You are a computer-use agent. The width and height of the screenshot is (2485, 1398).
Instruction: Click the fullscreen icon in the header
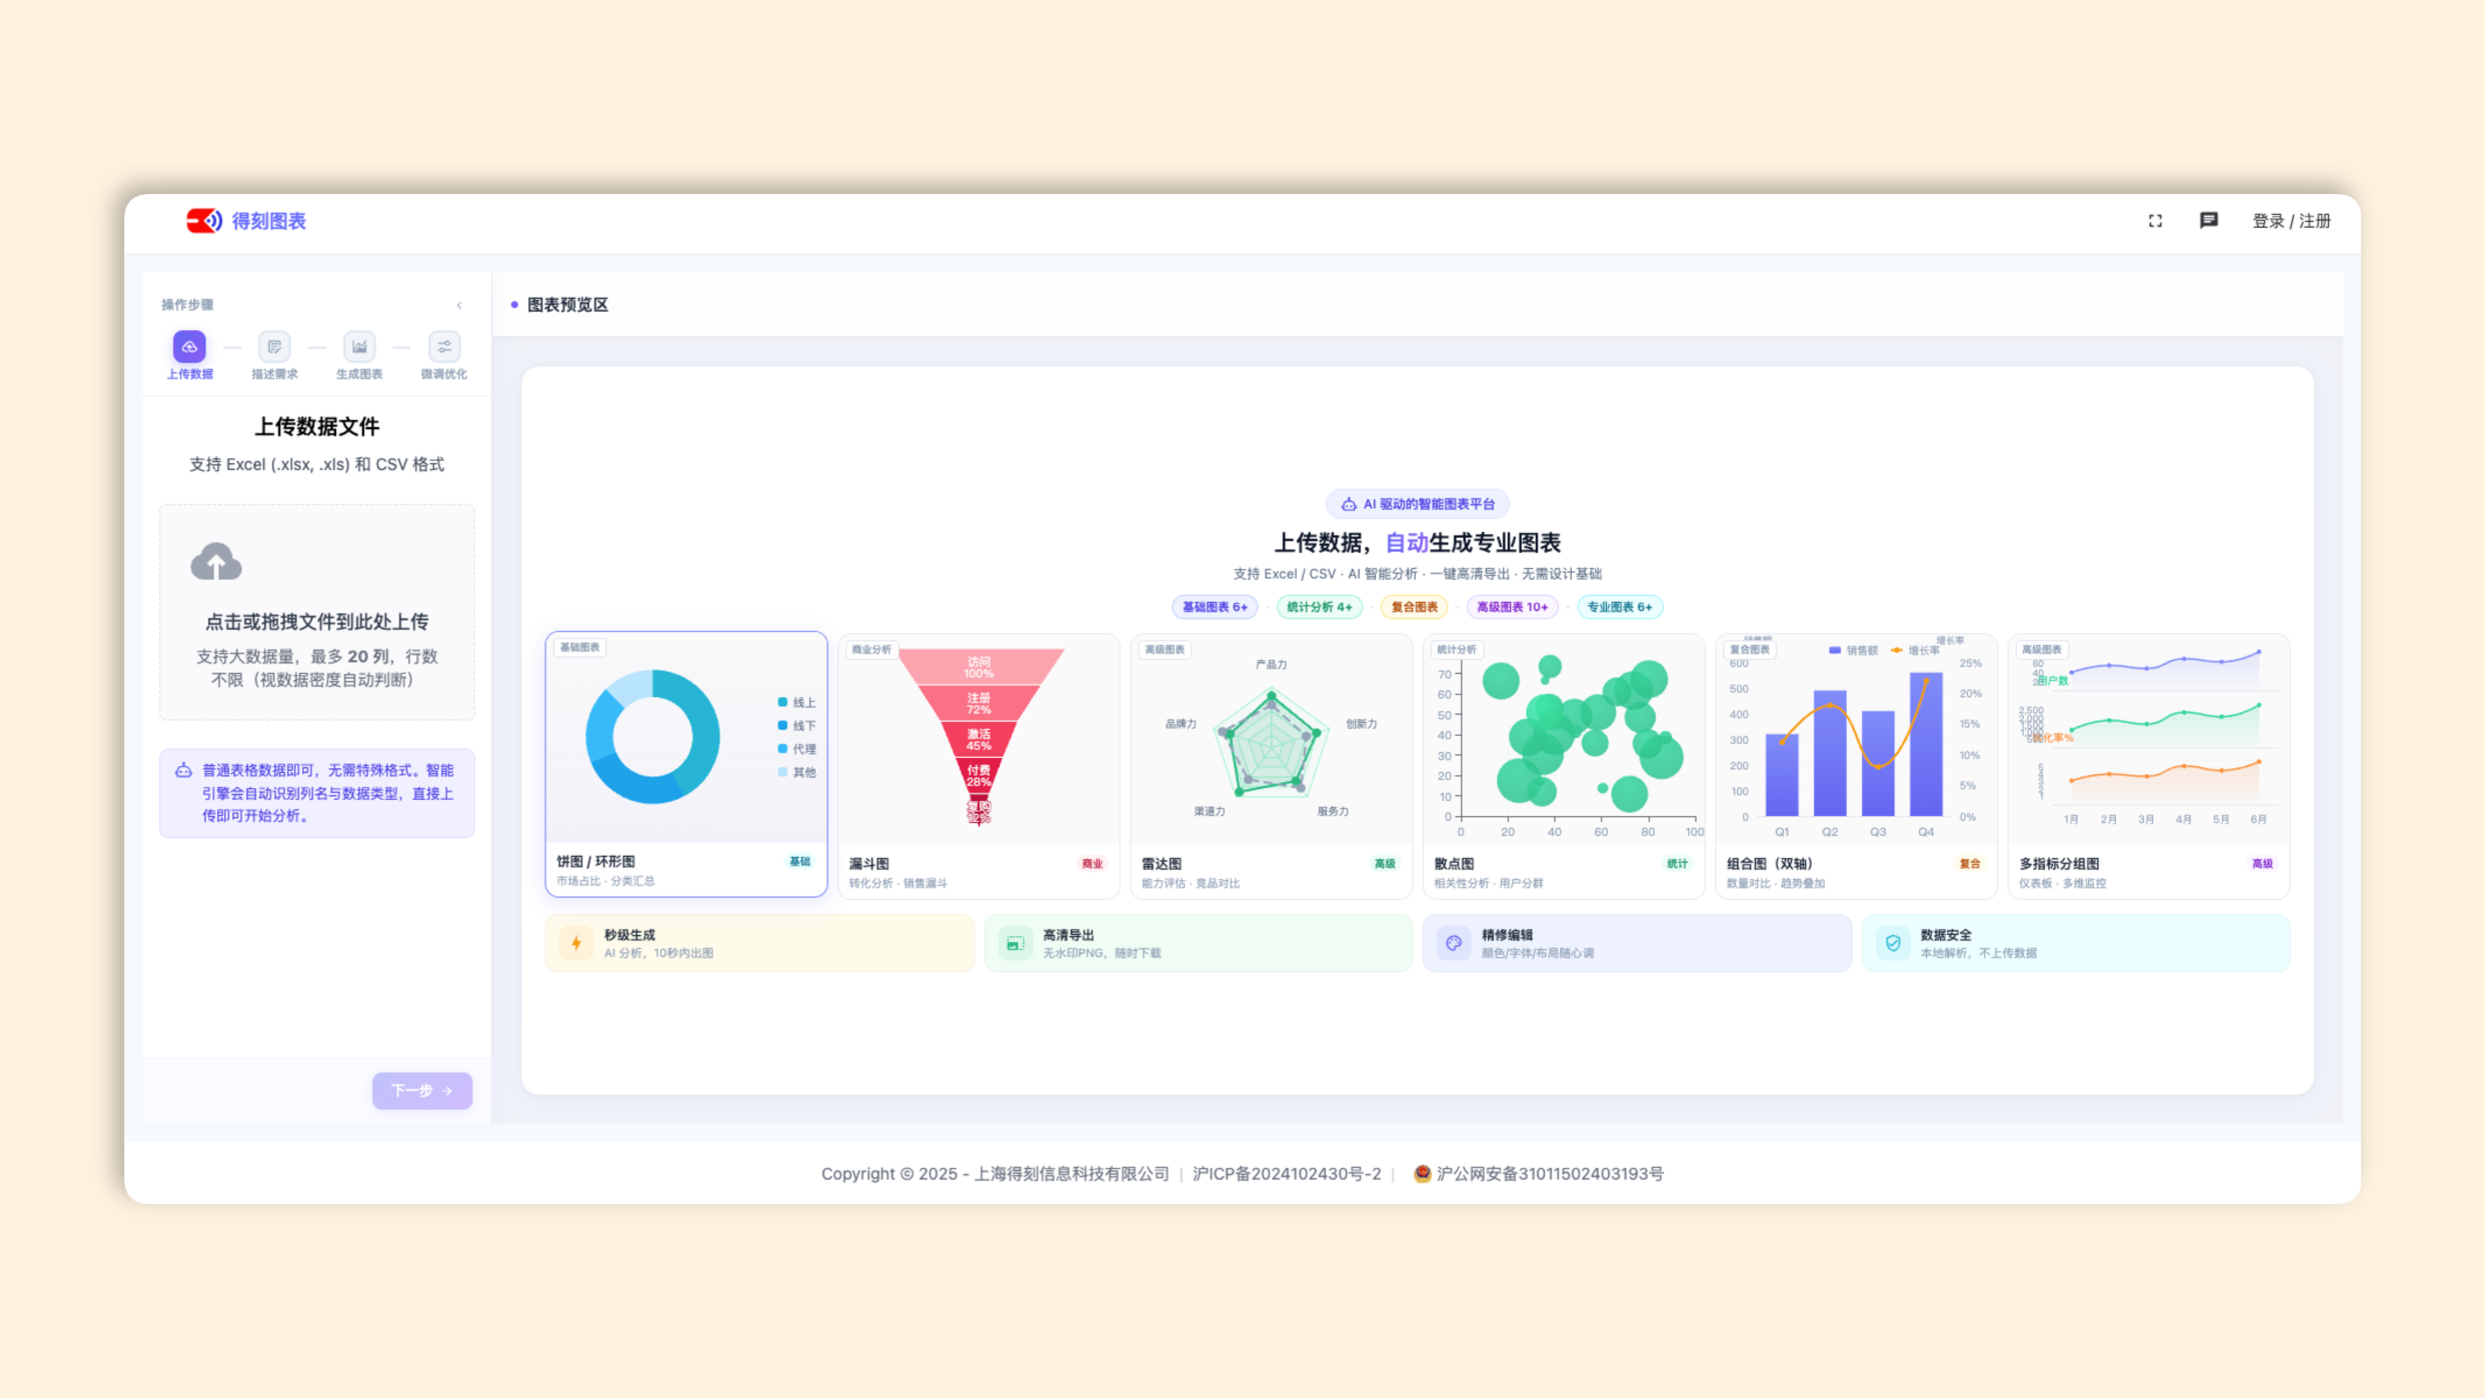point(2155,221)
